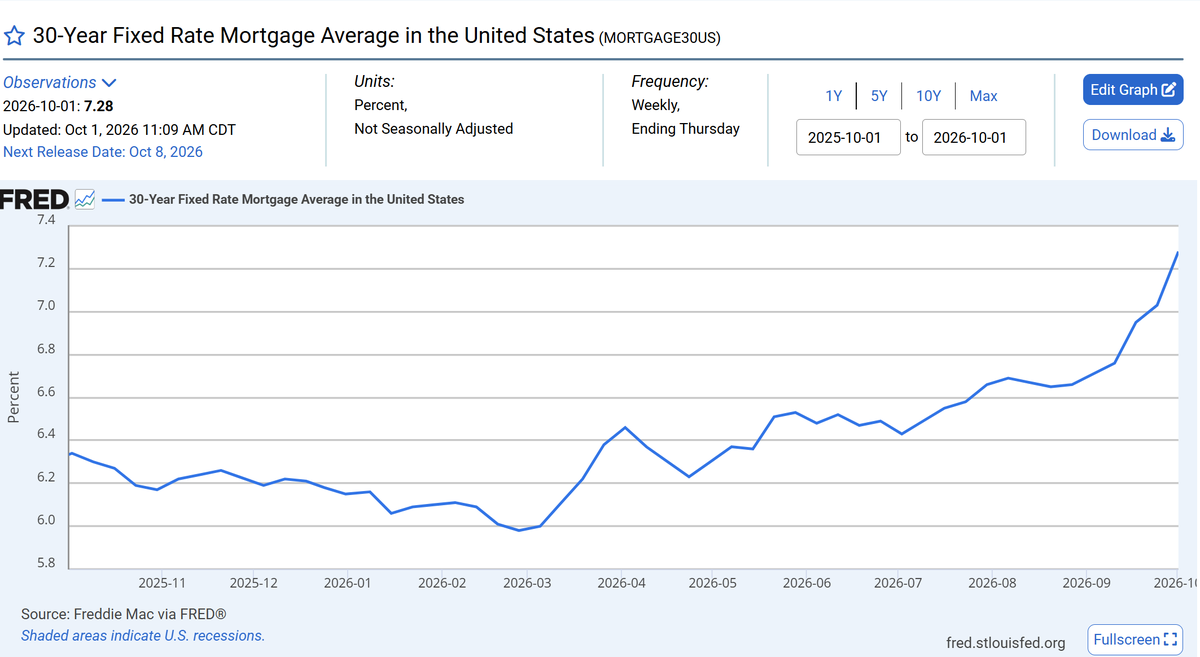This screenshot has height=657, width=1200.
Task: Select the 1Y date range
Action: coord(834,96)
